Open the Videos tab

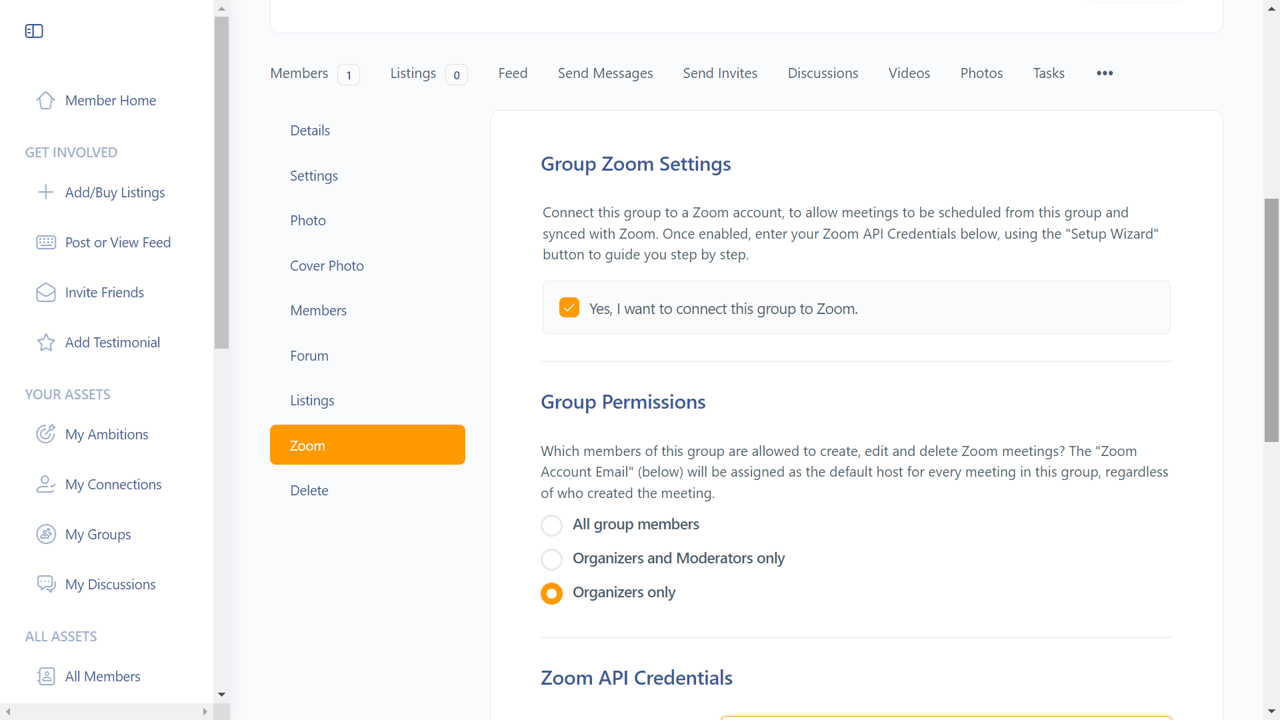point(909,73)
